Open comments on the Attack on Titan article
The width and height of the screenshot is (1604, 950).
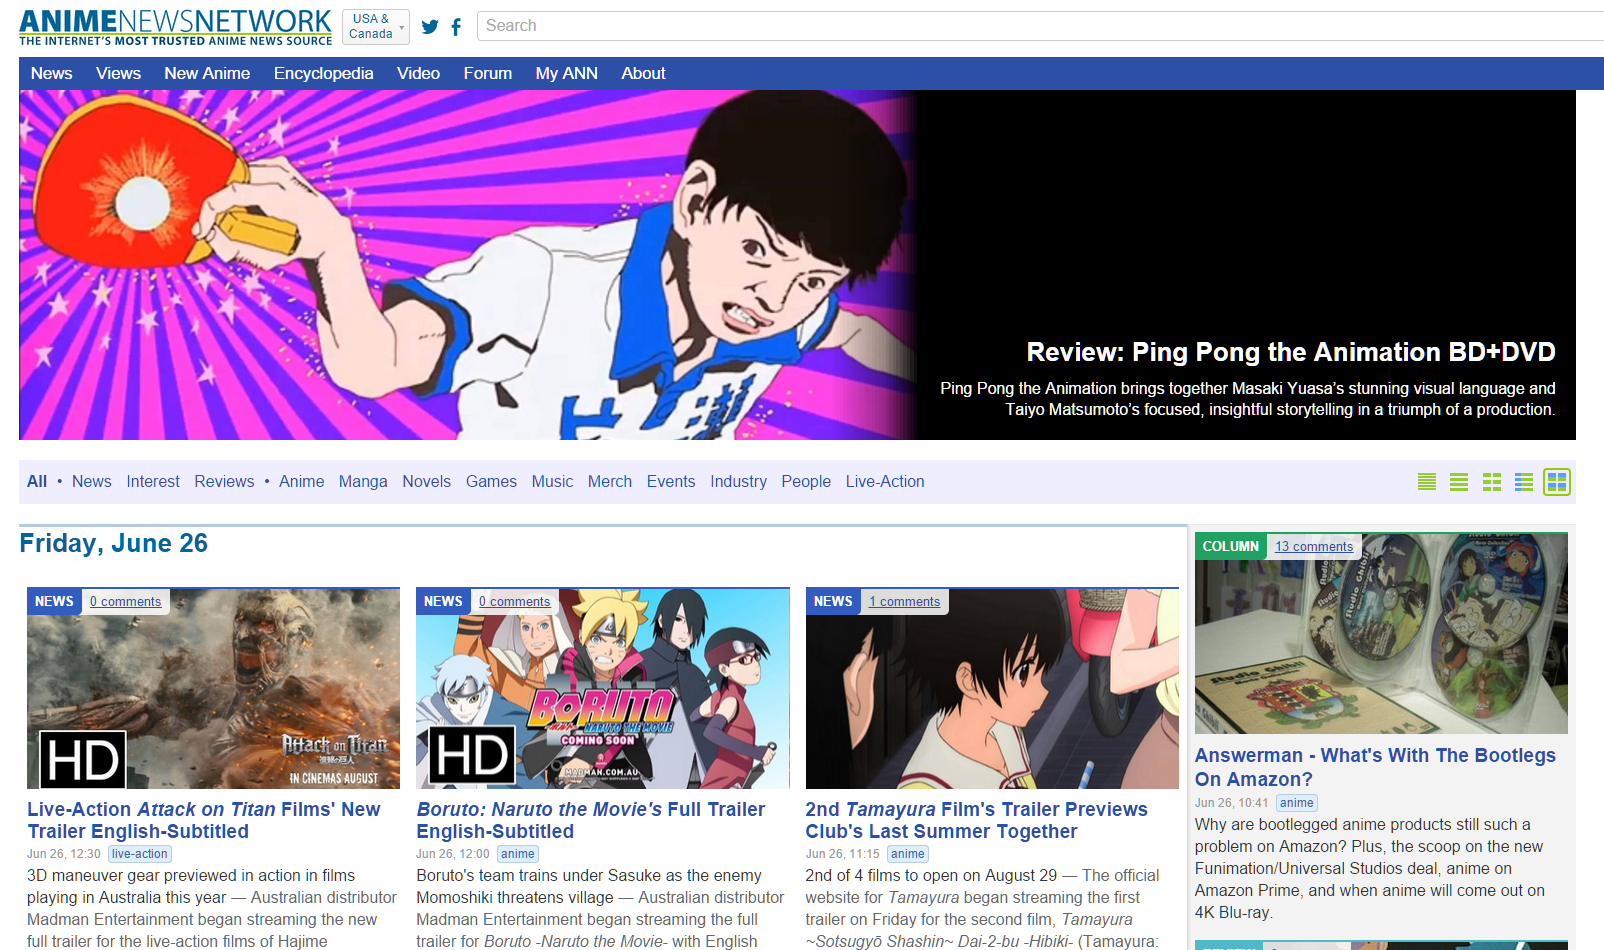click(x=125, y=601)
